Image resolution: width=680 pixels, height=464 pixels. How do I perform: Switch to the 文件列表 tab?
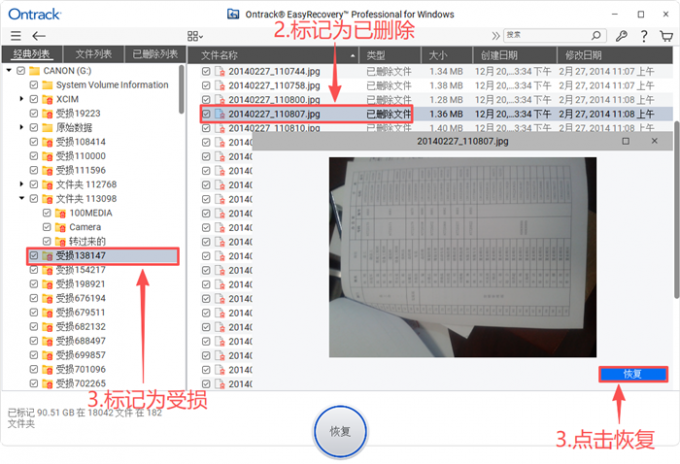tap(93, 54)
